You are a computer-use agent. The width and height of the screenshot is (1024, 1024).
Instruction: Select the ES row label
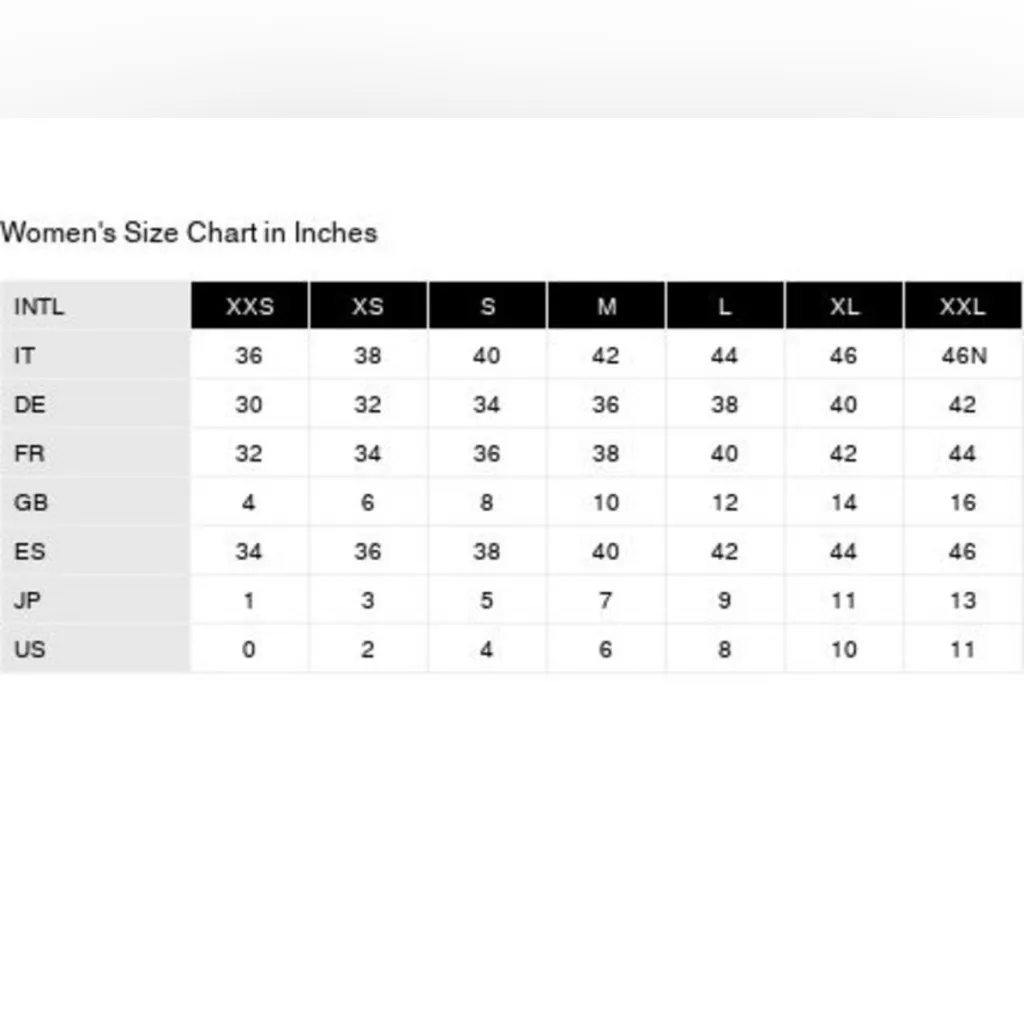[30, 552]
